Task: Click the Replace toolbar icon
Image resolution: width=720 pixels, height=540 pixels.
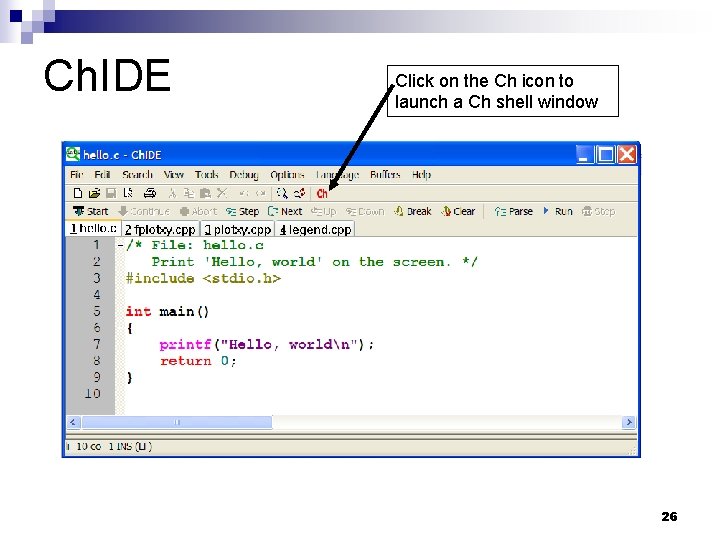Action: [x=299, y=193]
